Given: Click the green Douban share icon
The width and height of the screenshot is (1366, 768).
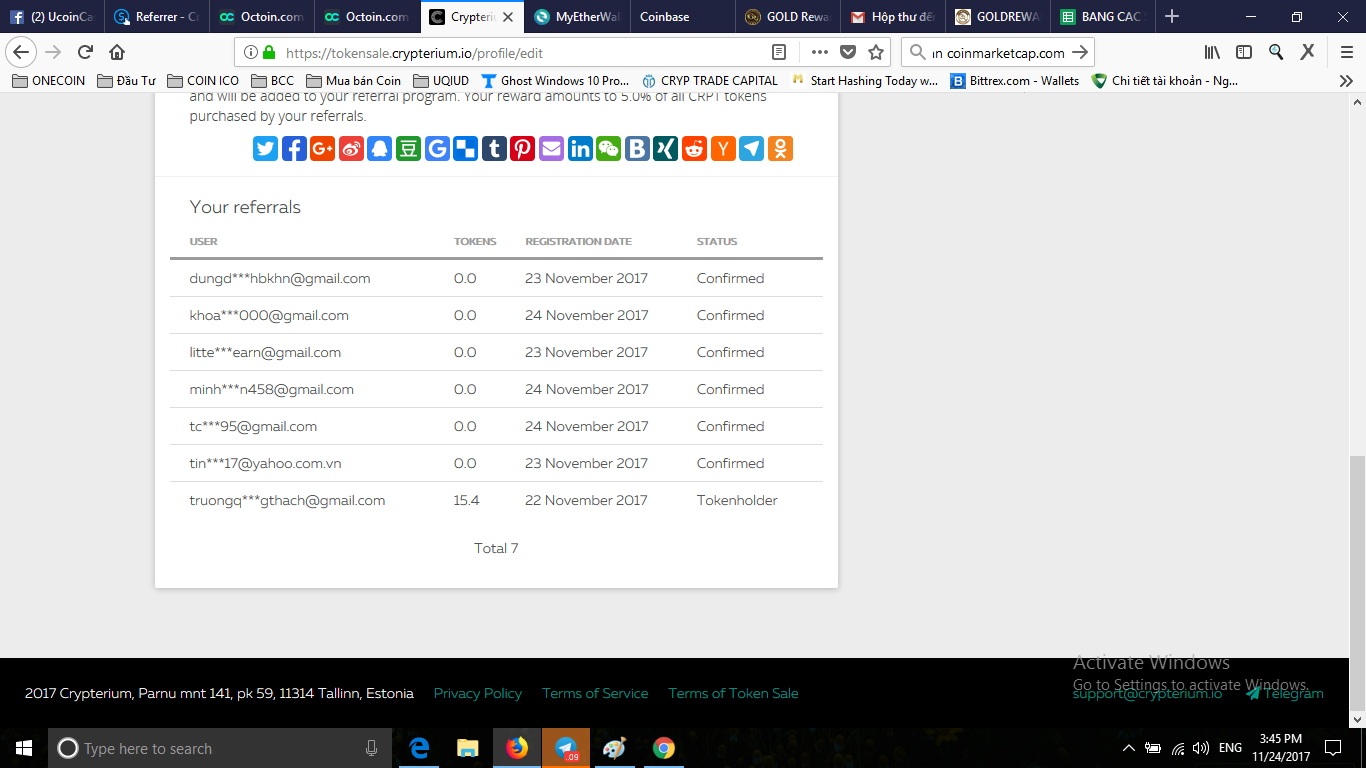Looking at the screenshot, I should coord(408,149).
